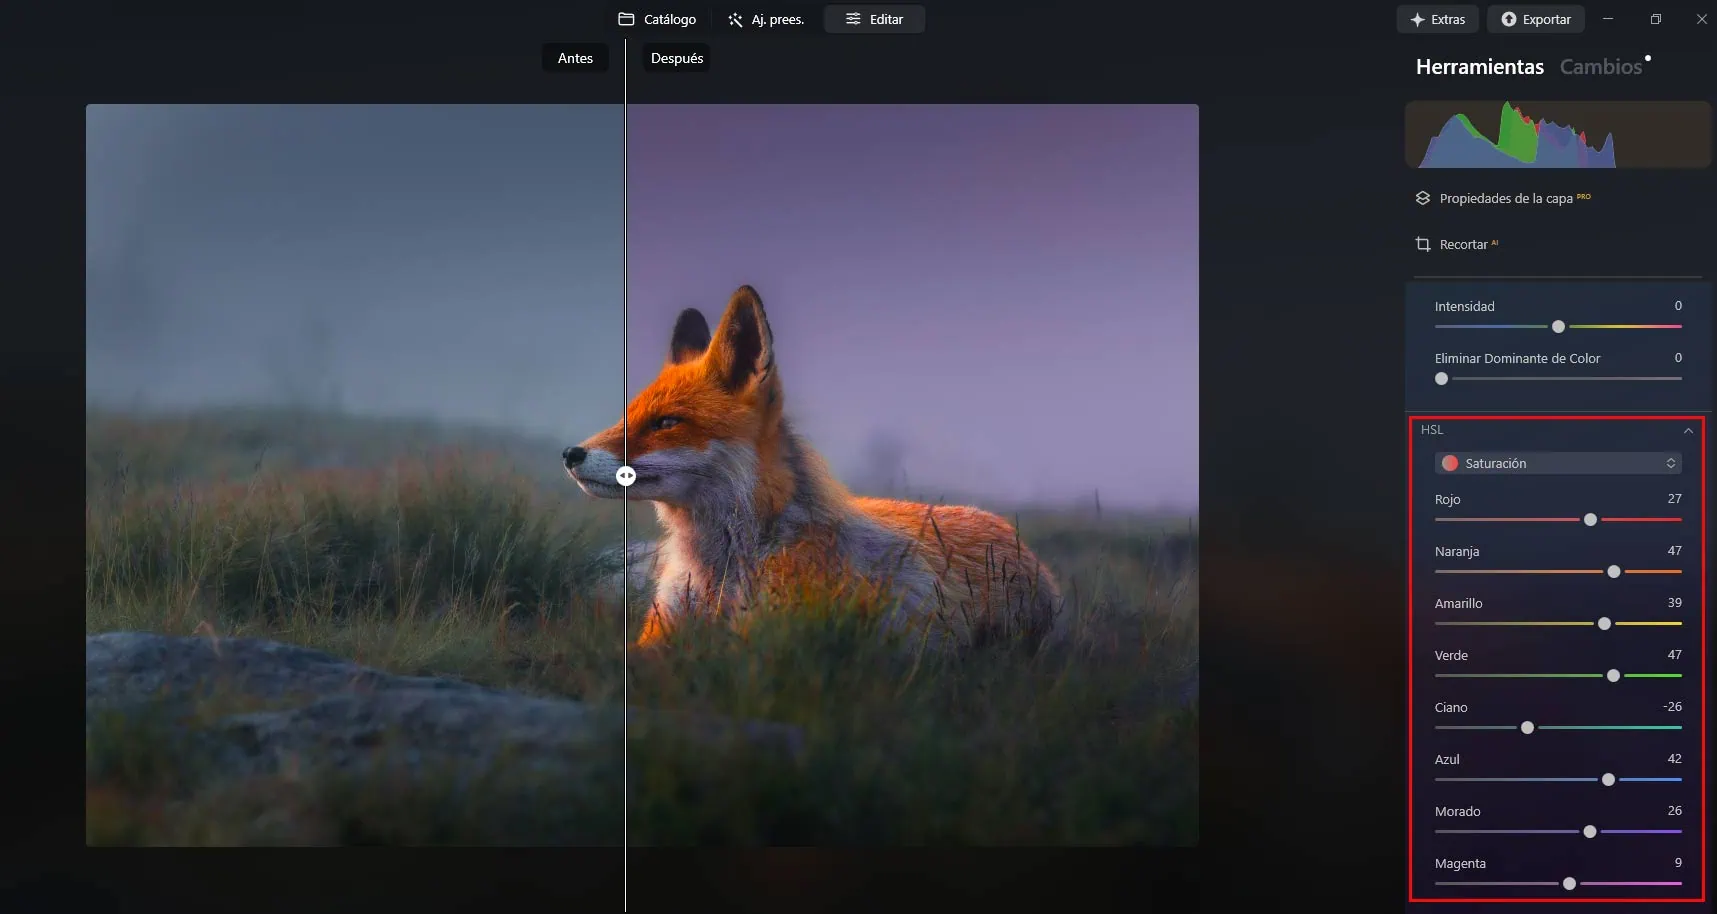The image size is (1717, 914).
Task: Click the Exportar button
Action: [1536, 19]
